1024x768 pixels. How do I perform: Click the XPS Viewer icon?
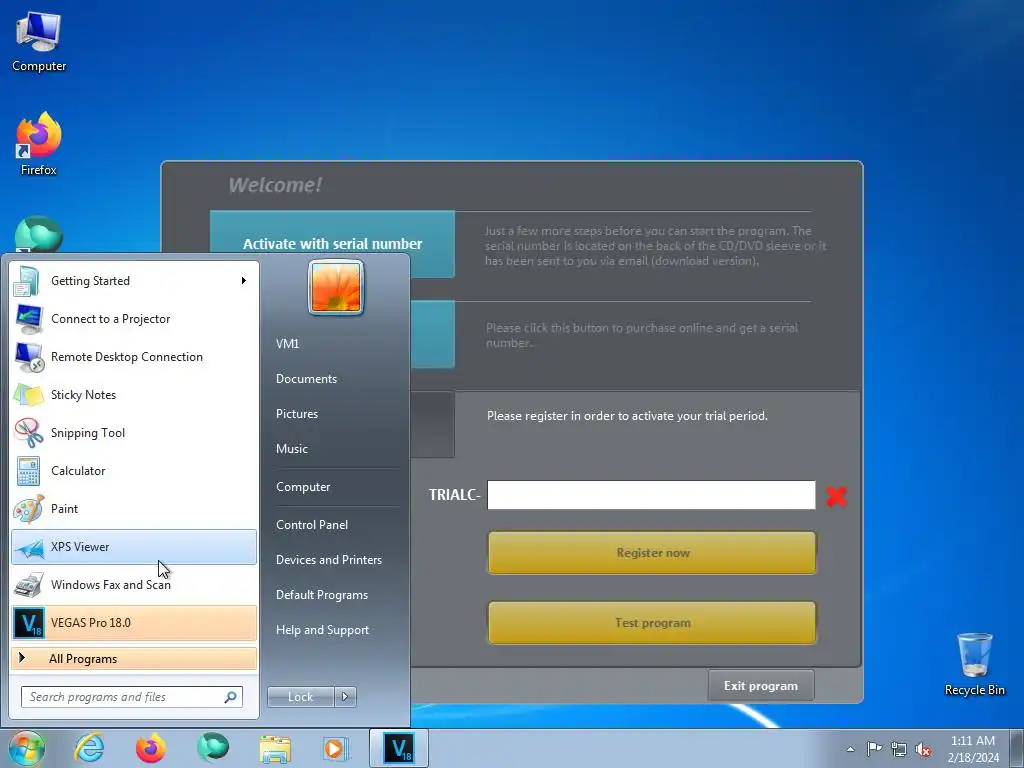[29, 547]
